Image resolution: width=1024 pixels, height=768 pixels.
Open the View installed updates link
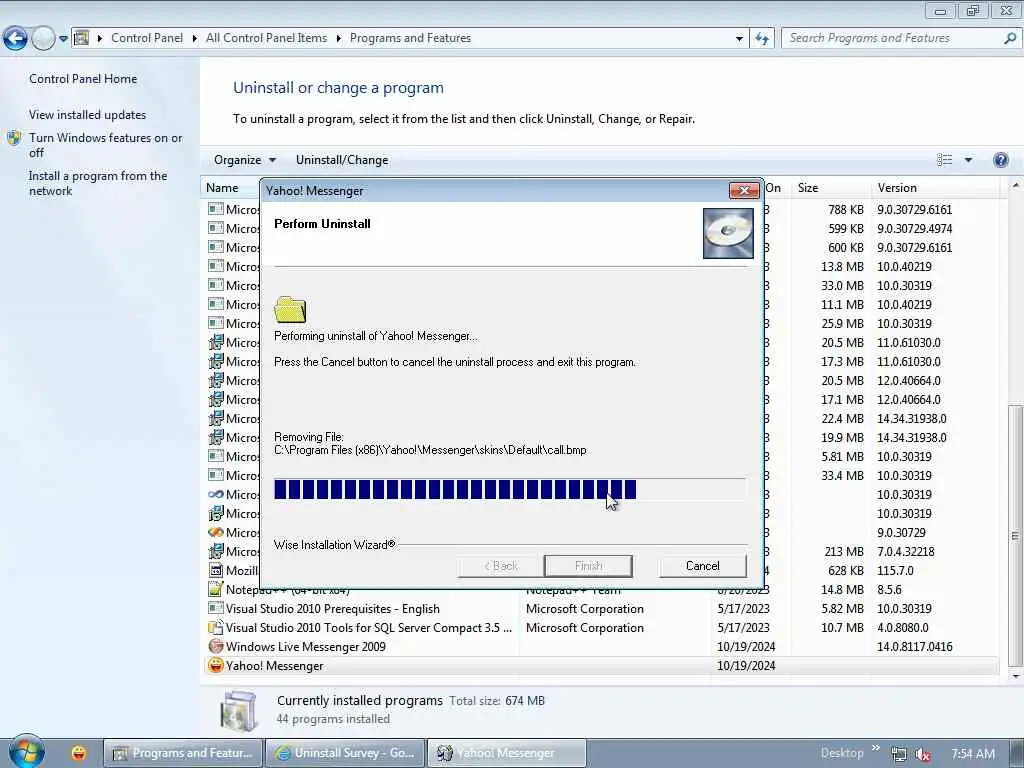(x=88, y=114)
